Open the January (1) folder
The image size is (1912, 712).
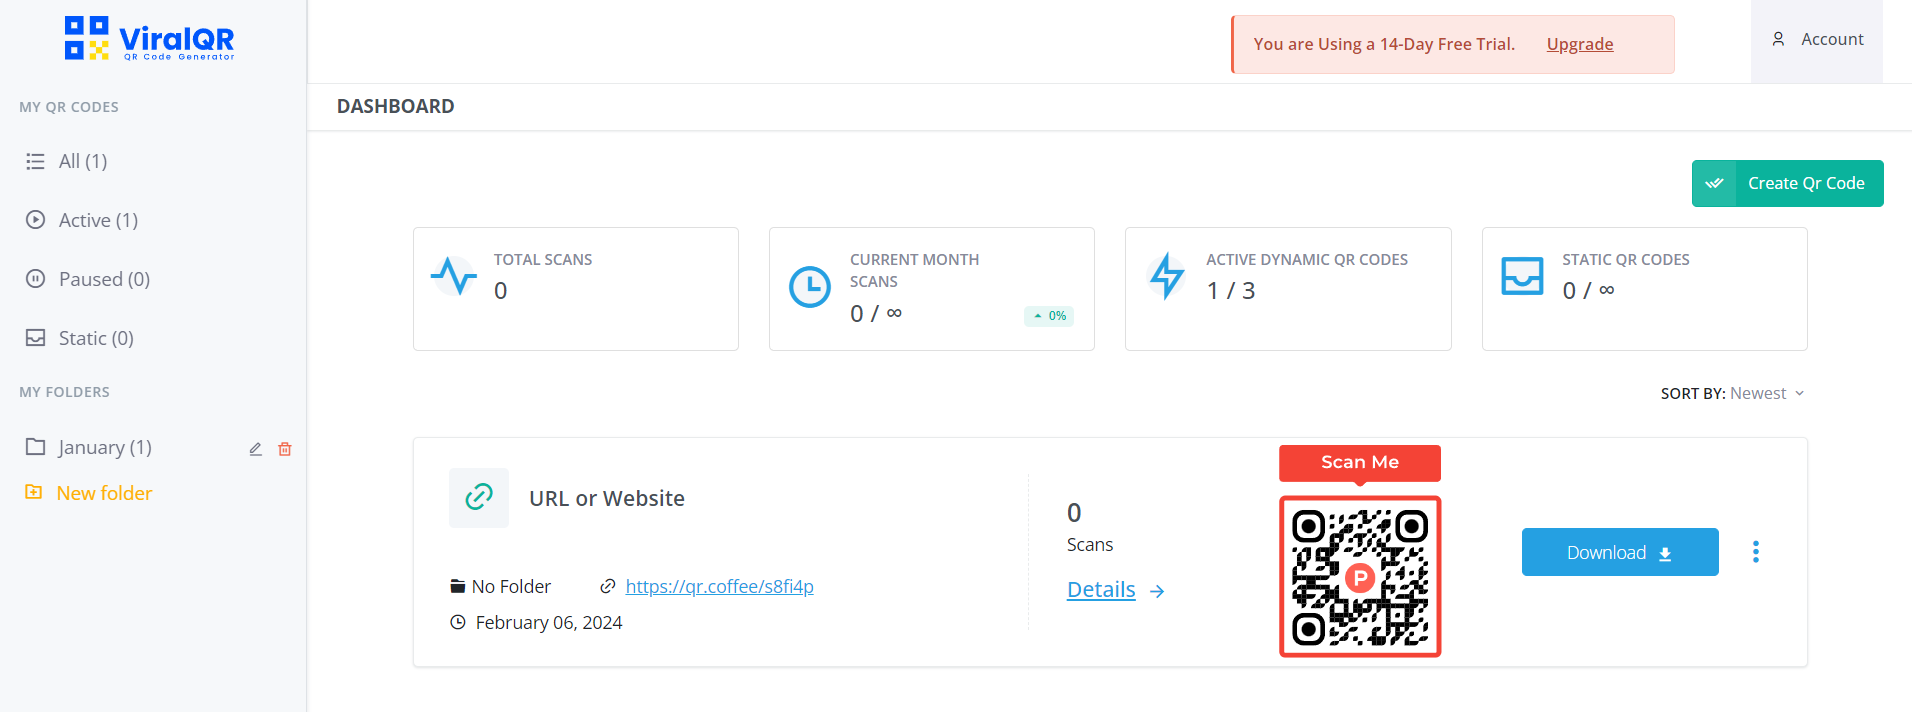[x=105, y=447]
